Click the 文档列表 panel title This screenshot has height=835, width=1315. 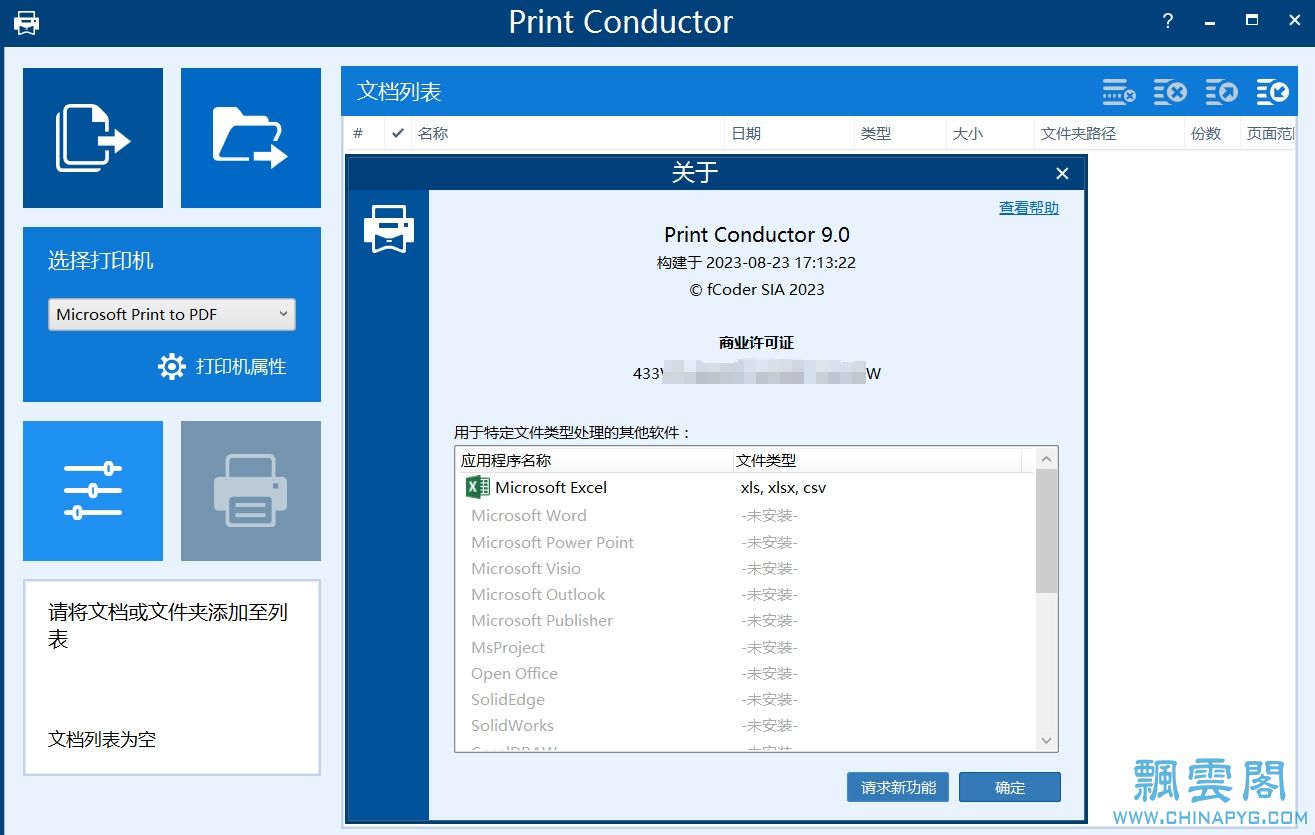coord(399,92)
